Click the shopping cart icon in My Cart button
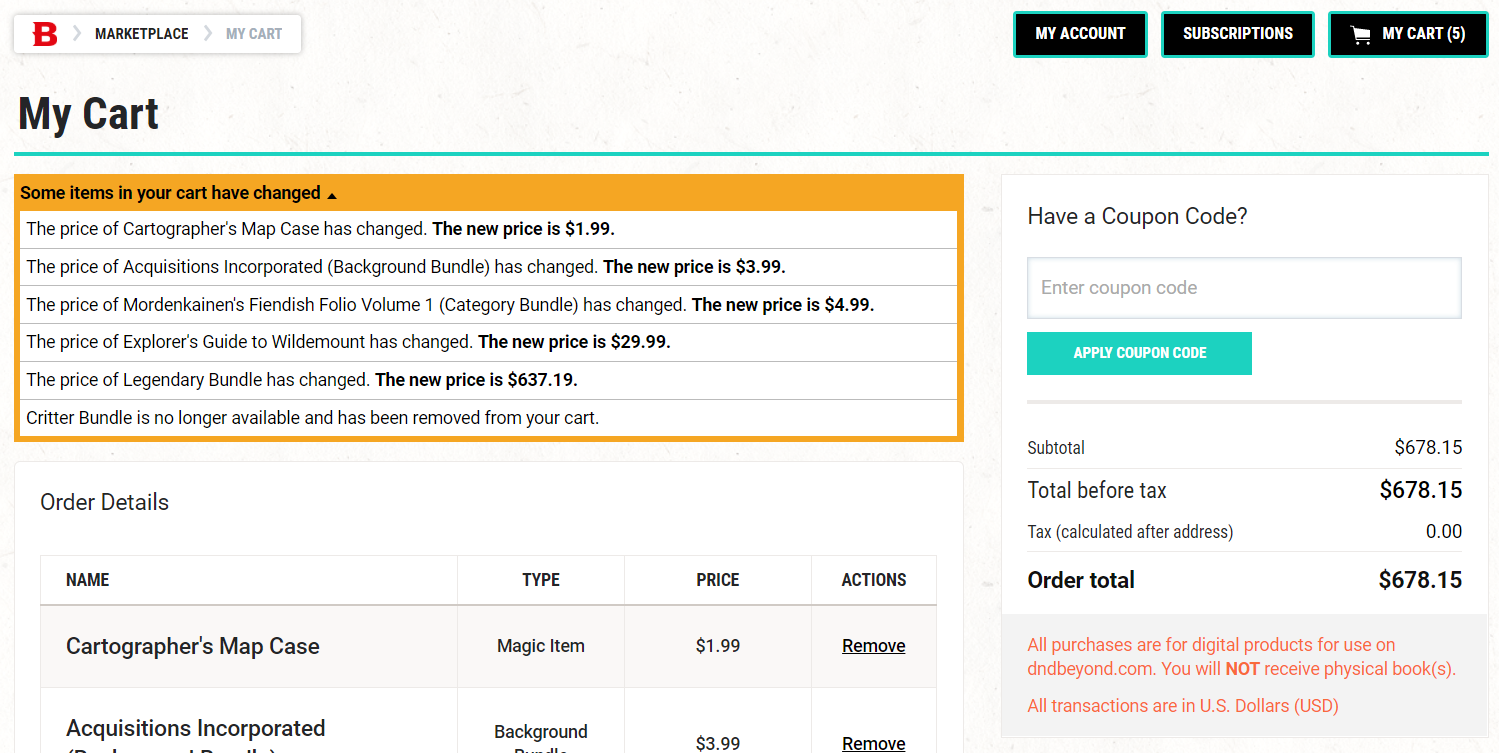Screen dimensions: 1499x753 (1361, 35)
